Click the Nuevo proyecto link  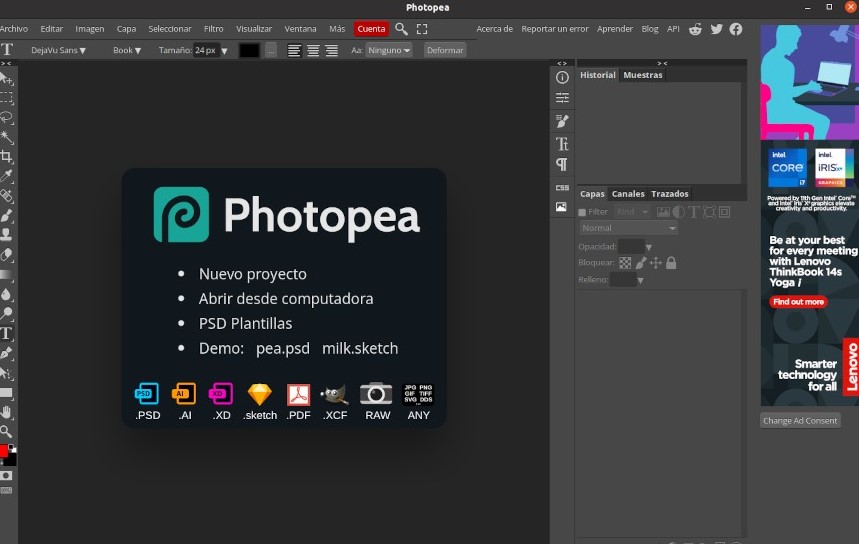click(252, 274)
